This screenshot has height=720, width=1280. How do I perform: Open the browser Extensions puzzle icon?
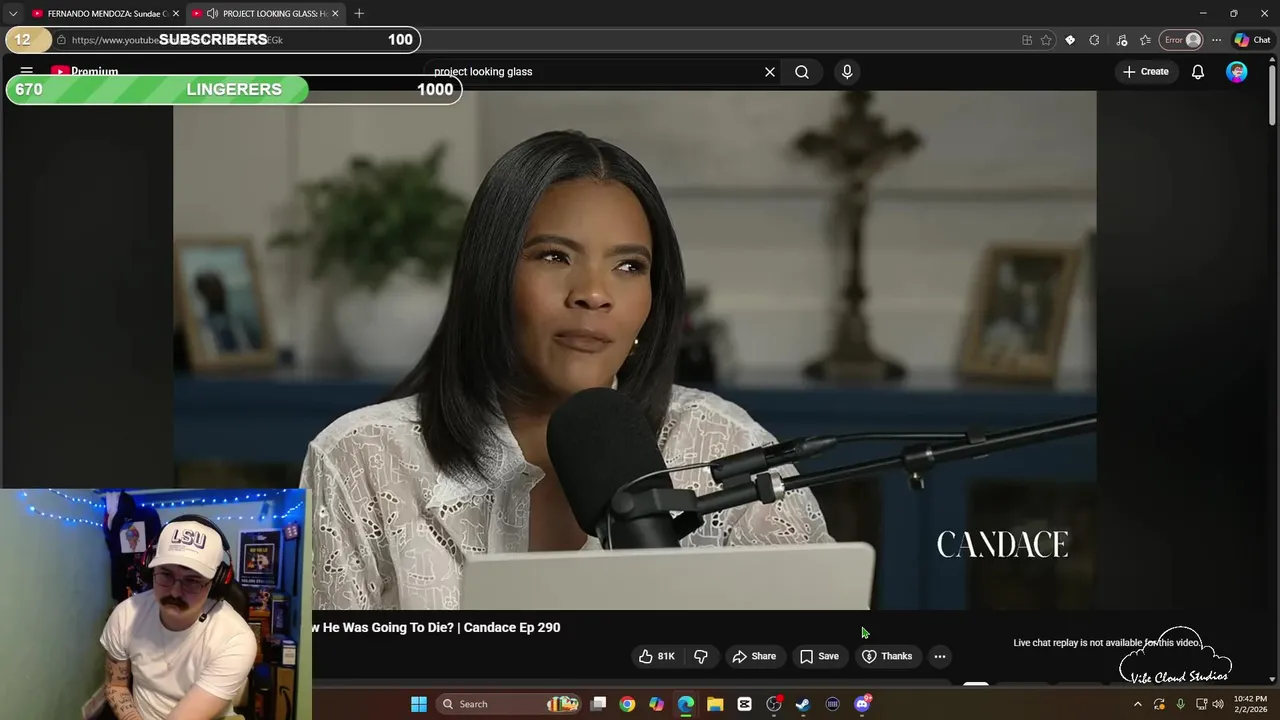1094,40
